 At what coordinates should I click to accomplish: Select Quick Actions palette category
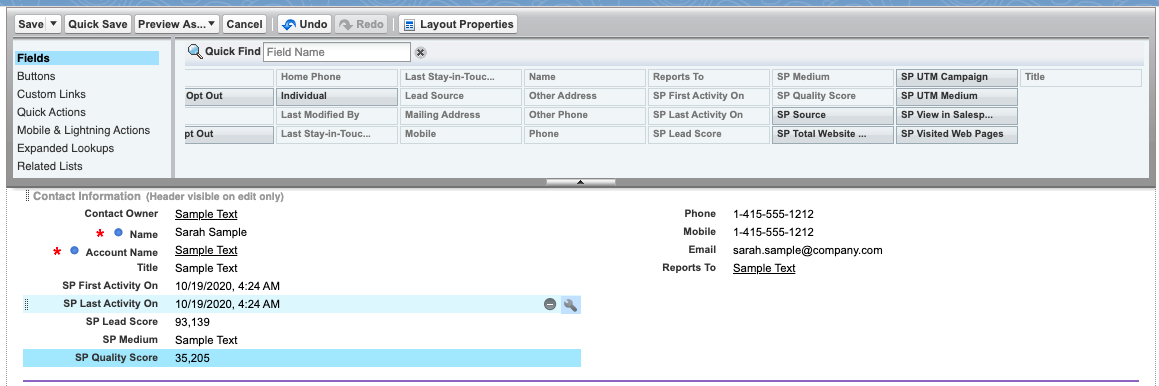click(51, 112)
